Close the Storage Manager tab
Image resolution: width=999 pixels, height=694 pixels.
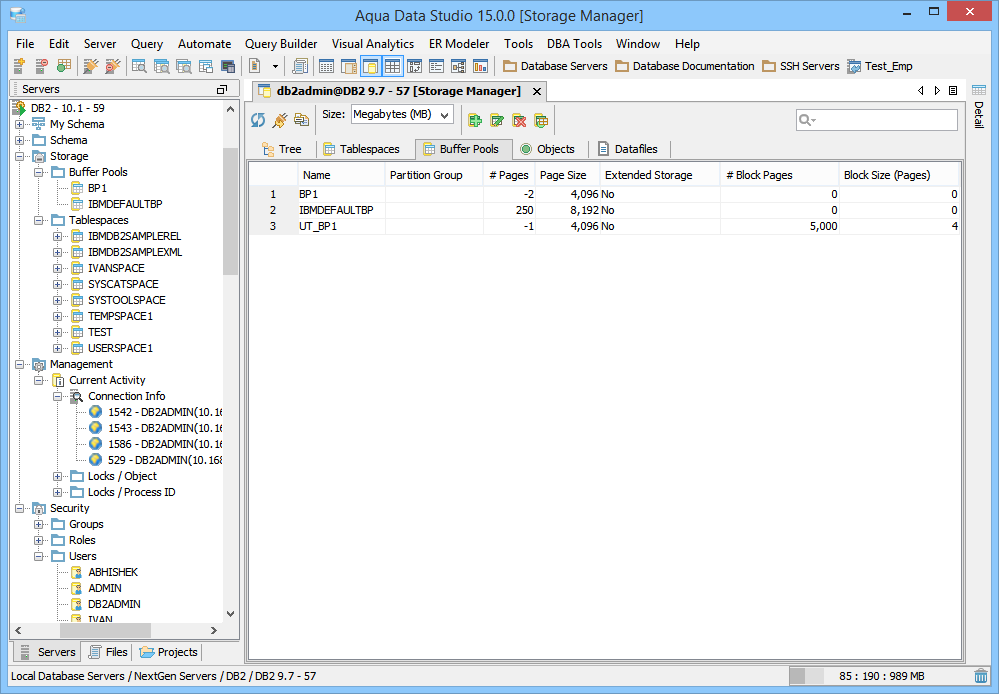[537, 92]
